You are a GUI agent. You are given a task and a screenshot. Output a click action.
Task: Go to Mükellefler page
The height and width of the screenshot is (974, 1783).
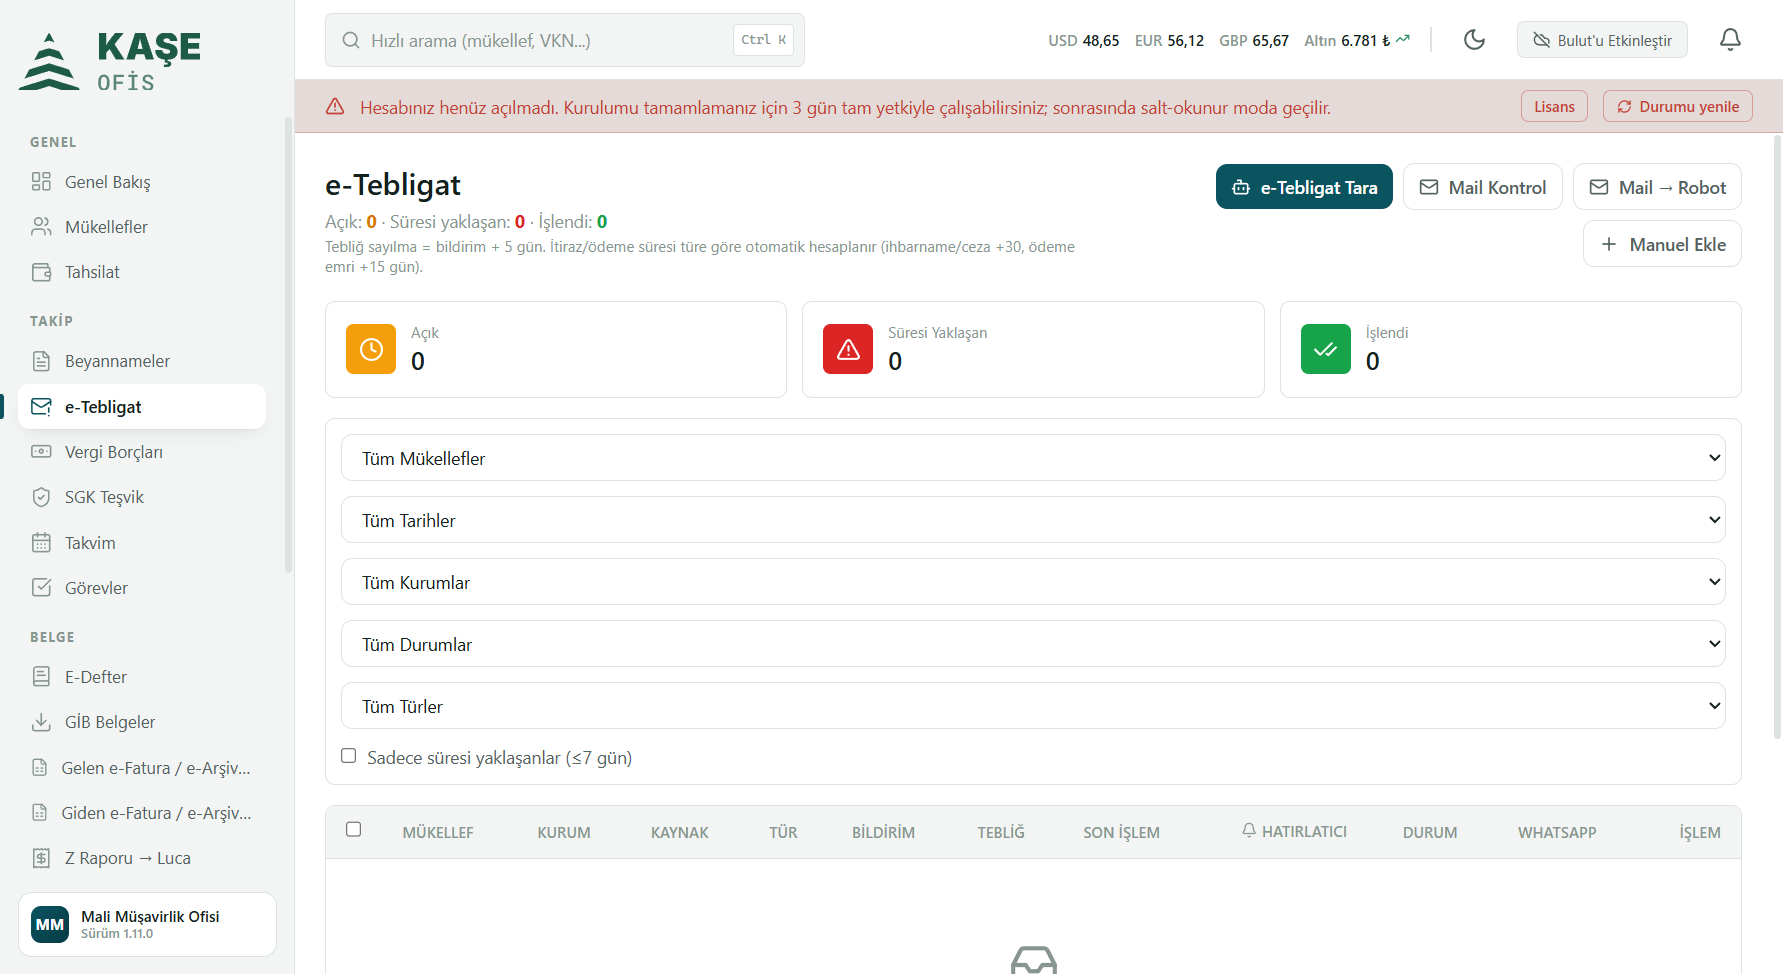click(142, 227)
